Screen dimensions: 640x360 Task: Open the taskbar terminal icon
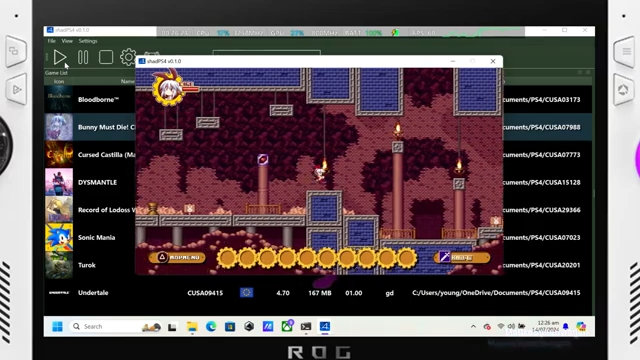point(306,327)
